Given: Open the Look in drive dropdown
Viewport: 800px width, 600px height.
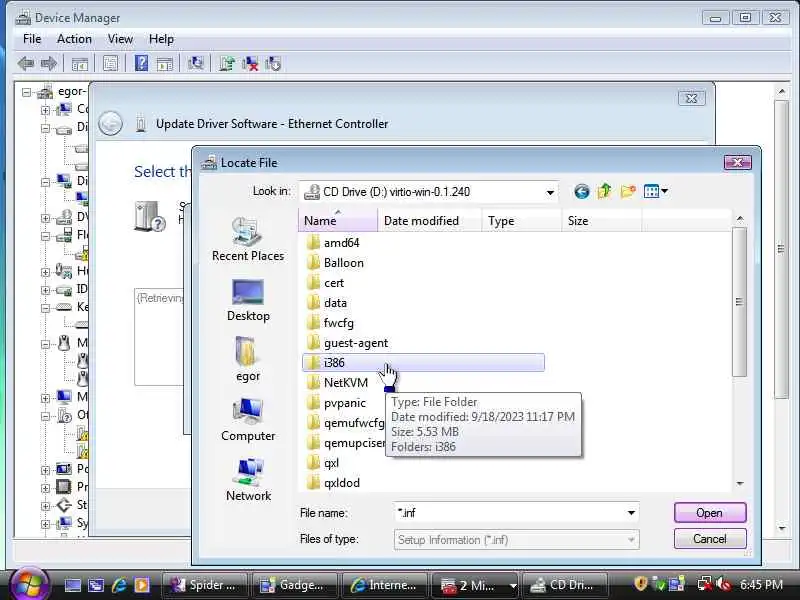Looking at the screenshot, I should pyautogui.click(x=550, y=192).
